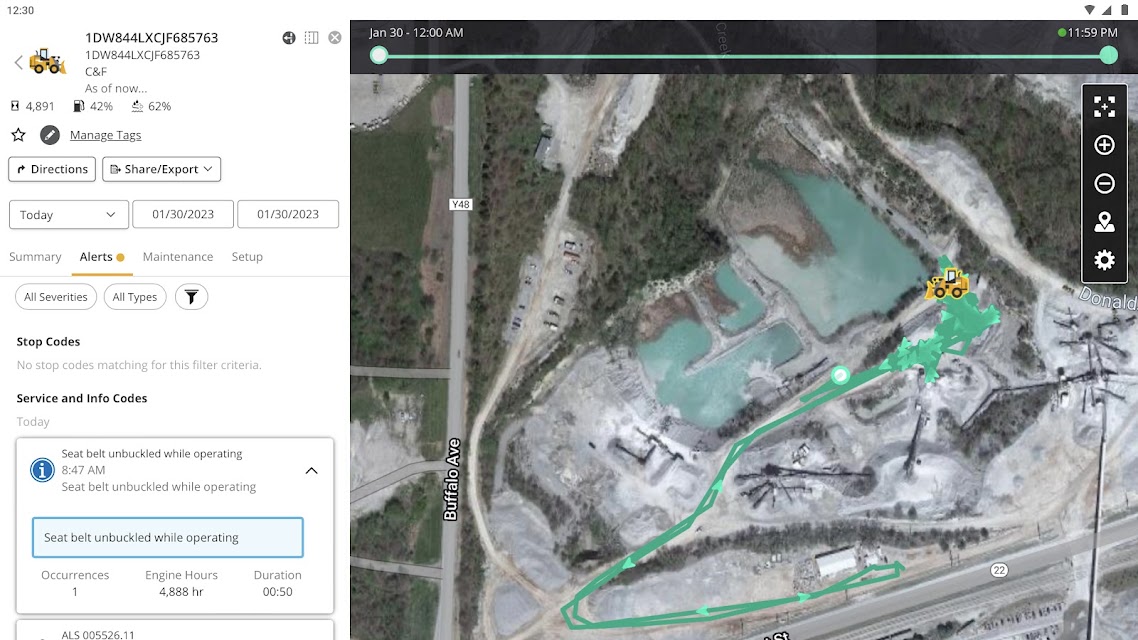Image resolution: width=1138 pixels, height=640 pixels.
Task: Select the start date field 01/30/2023
Action: (x=183, y=214)
